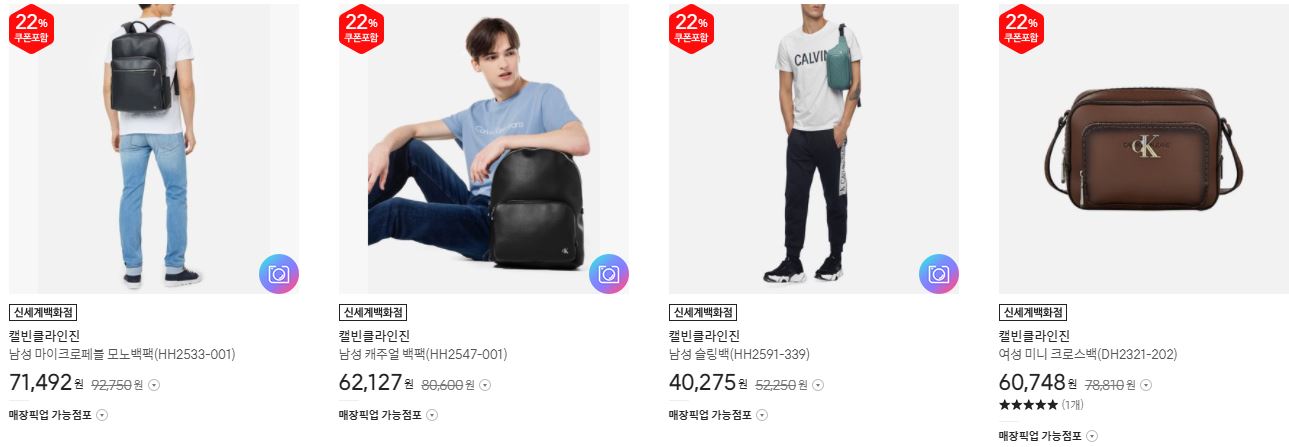Open the 남성 캐주얼 백팩(HH2547-001) product link
The image size is (1289, 447).
coord(423,354)
